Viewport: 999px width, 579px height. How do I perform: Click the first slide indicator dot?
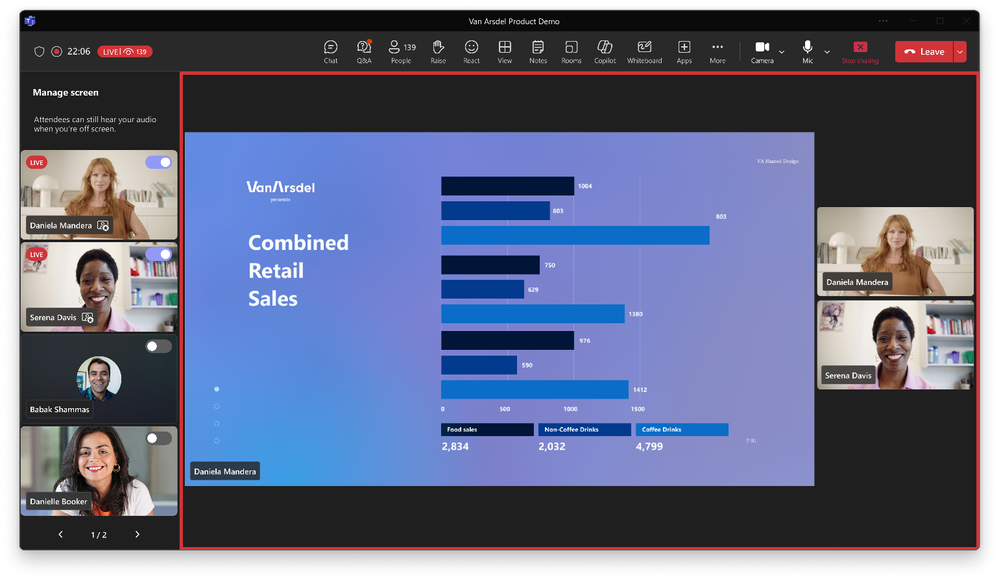217,389
